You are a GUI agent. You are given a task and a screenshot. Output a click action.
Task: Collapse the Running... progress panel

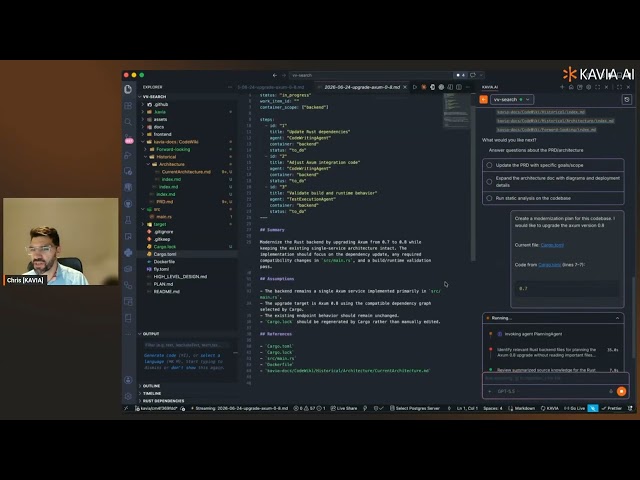point(617,318)
